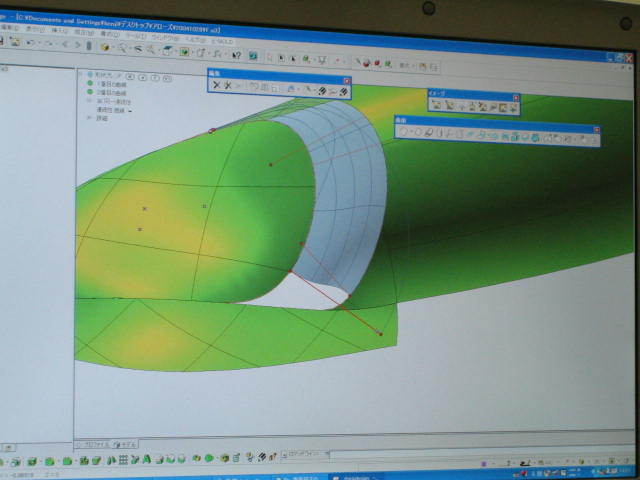Click the teal square icon beside help pointer
The height and width of the screenshot is (480, 640).
coord(253,56)
